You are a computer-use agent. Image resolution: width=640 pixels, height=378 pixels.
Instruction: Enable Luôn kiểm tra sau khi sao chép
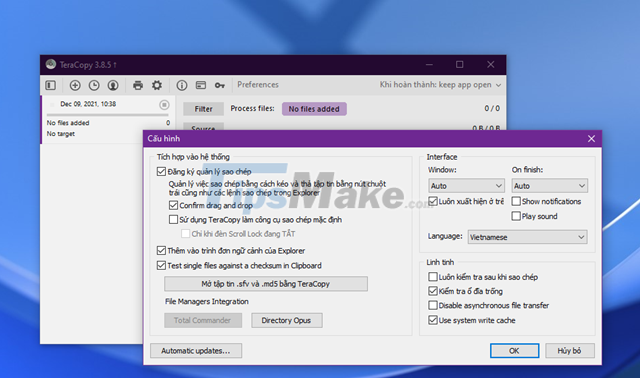(433, 277)
